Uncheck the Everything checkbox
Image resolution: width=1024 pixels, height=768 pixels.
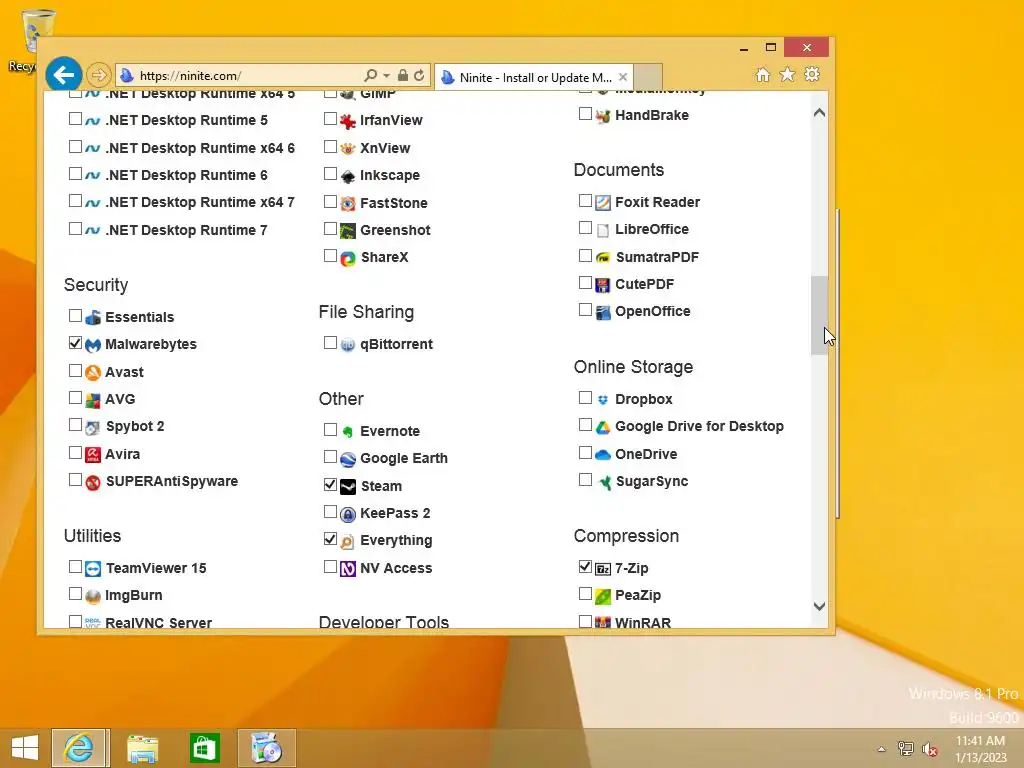click(330, 539)
